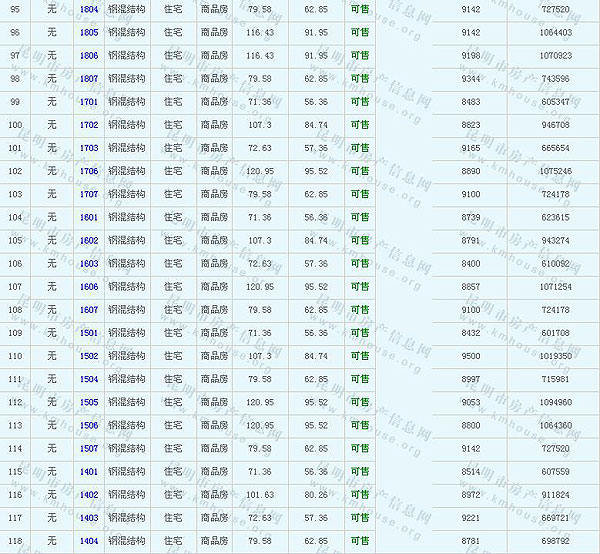The width and height of the screenshot is (600, 554).
Task: Click room 1706 hyperlink
Action: [89, 171]
